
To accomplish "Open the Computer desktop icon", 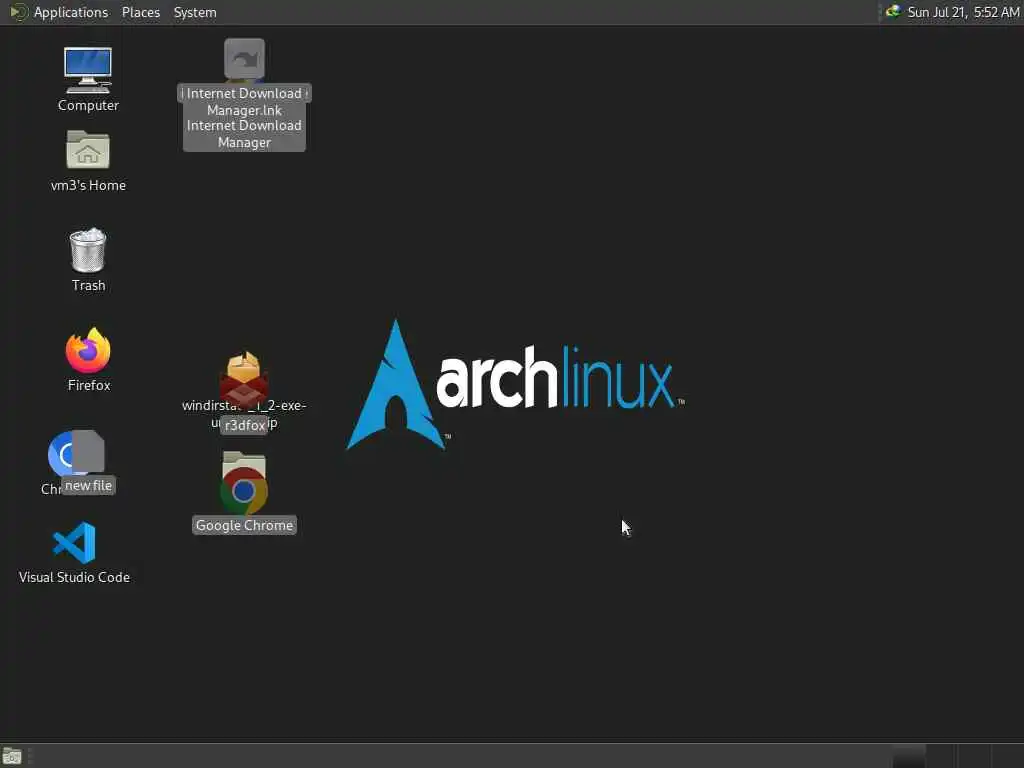I will (88, 70).
